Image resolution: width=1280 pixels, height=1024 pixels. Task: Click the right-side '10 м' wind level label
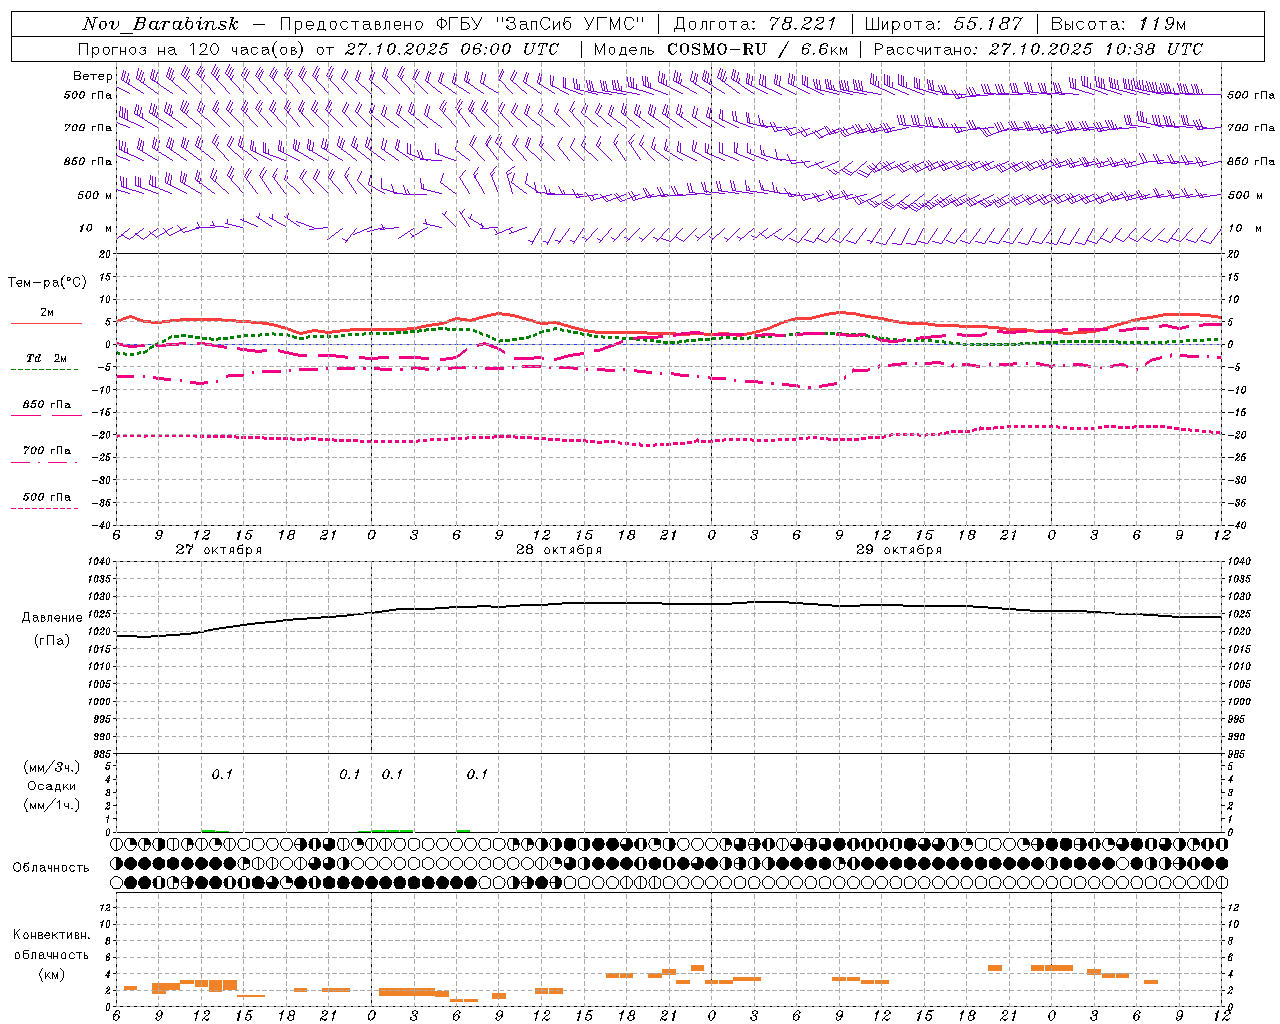[1245, 228]
